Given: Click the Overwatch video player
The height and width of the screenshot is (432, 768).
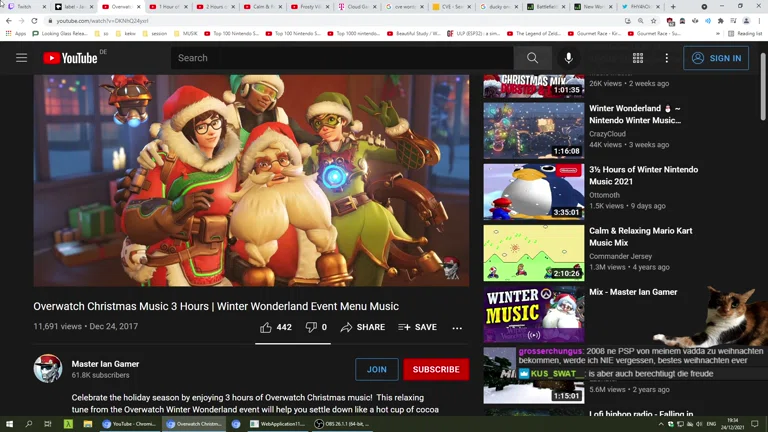Looking at the screenshot, I should point(251,180).
